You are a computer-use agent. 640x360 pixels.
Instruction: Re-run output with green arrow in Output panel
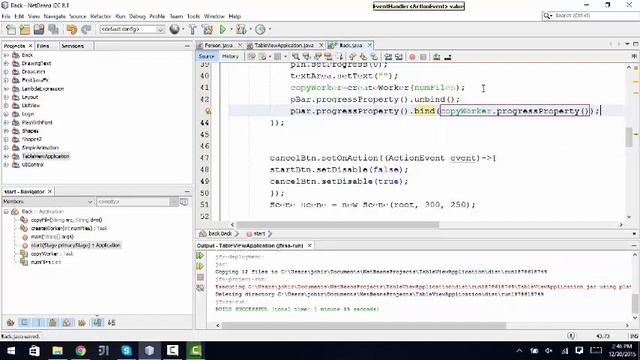pos(200,256)
